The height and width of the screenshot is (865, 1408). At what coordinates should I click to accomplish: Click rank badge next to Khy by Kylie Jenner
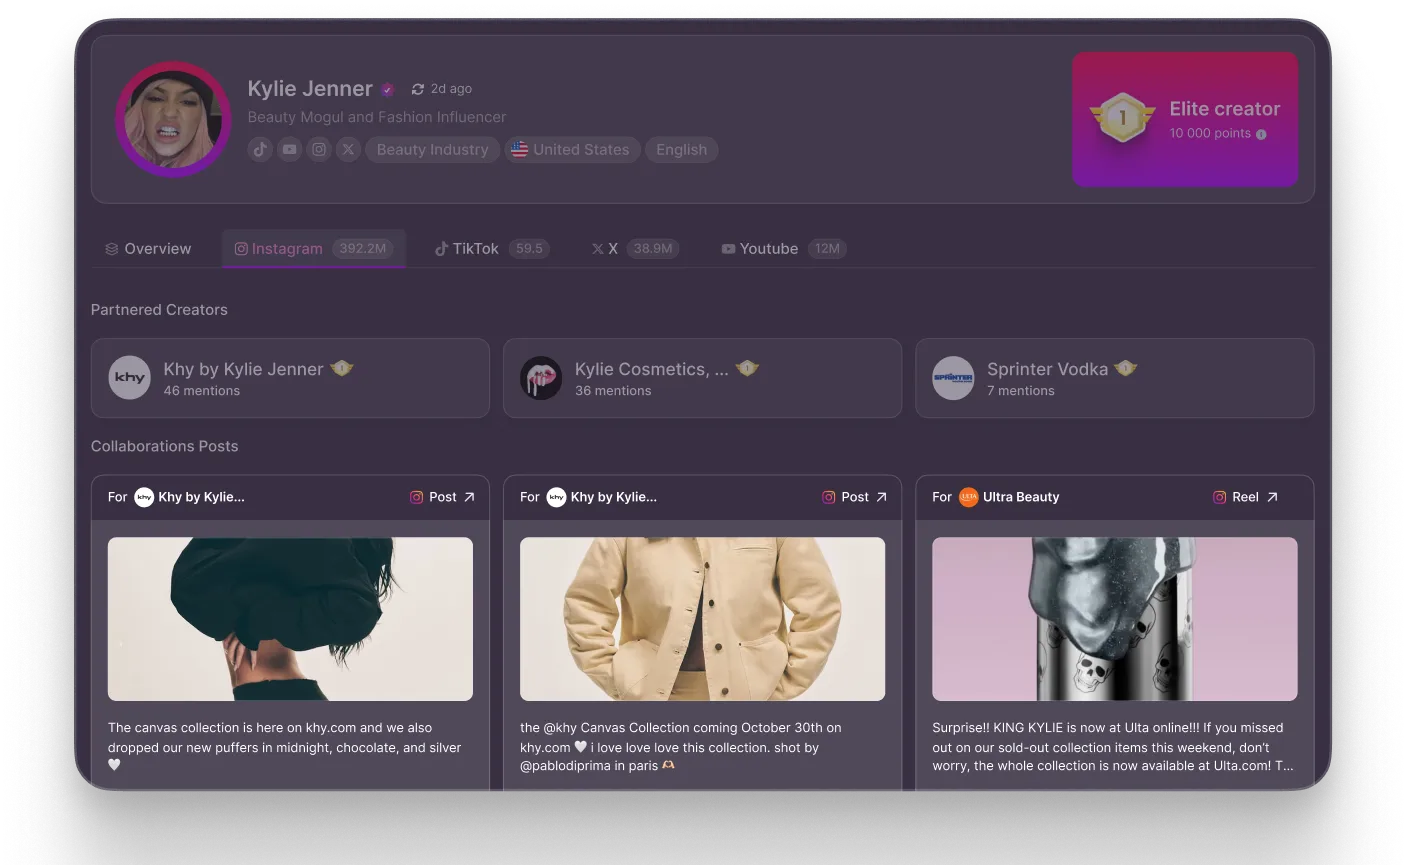[342, 368]
